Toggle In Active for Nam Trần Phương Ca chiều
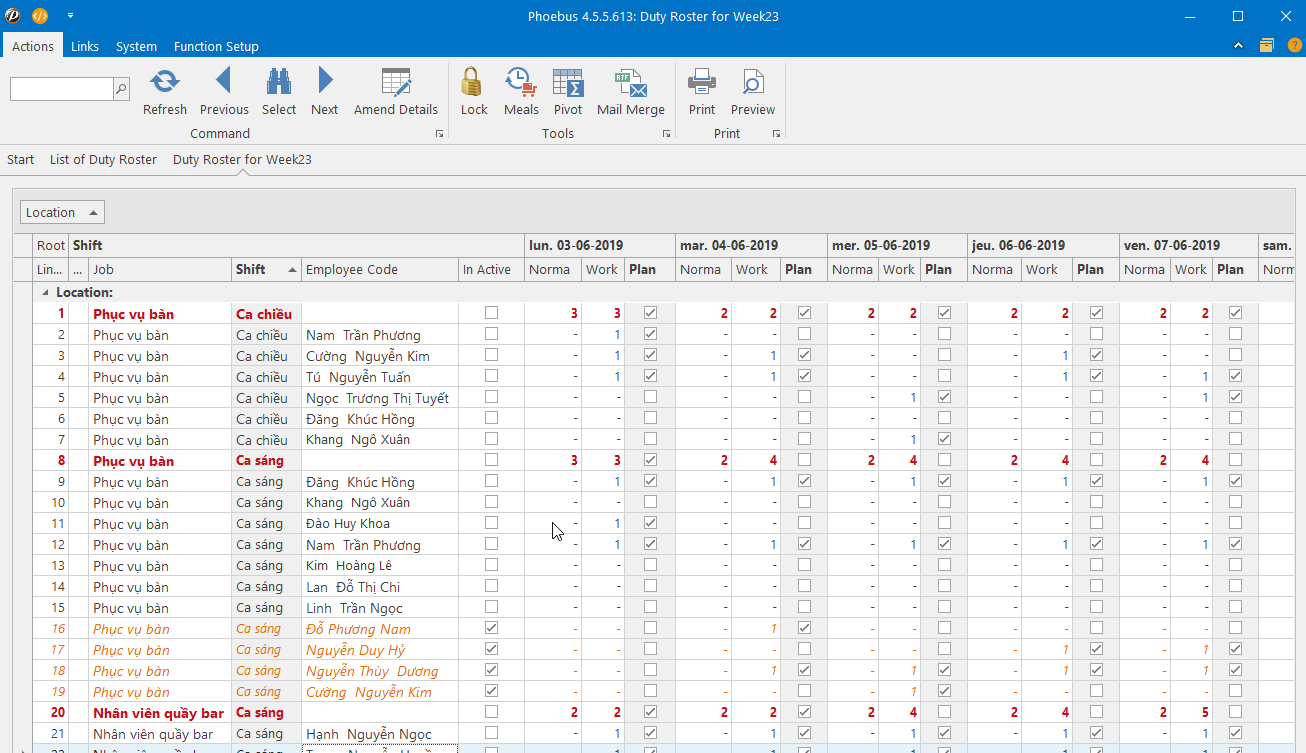Viewport: 1306px width, 753px height. click(491, 334)
